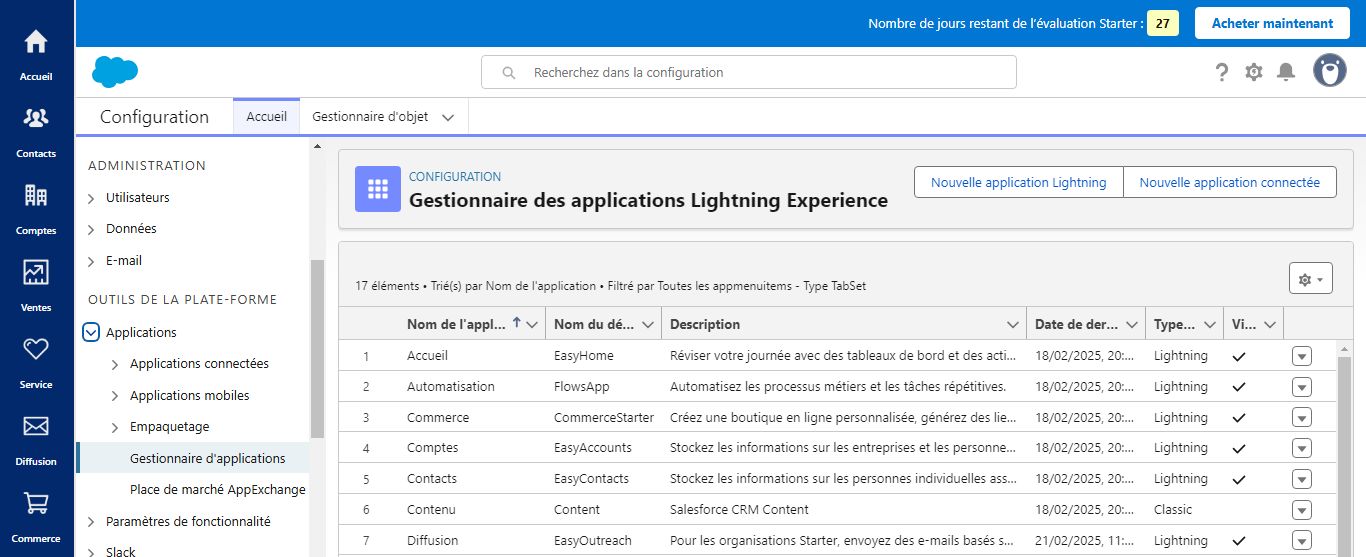This screenshot has height=557, width=1366.
Task: Click the Classic type cell for Contenu
Action: click(x=1173, y=509)
